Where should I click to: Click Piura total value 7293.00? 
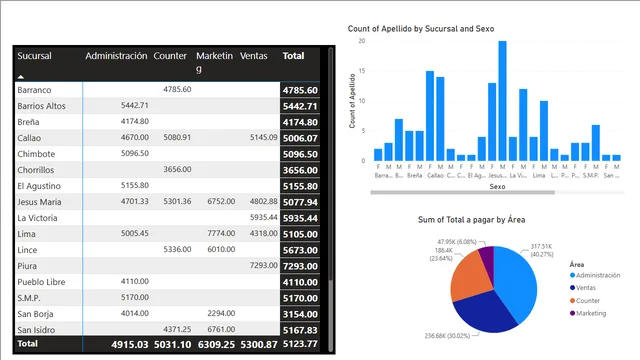click(300, 266)
